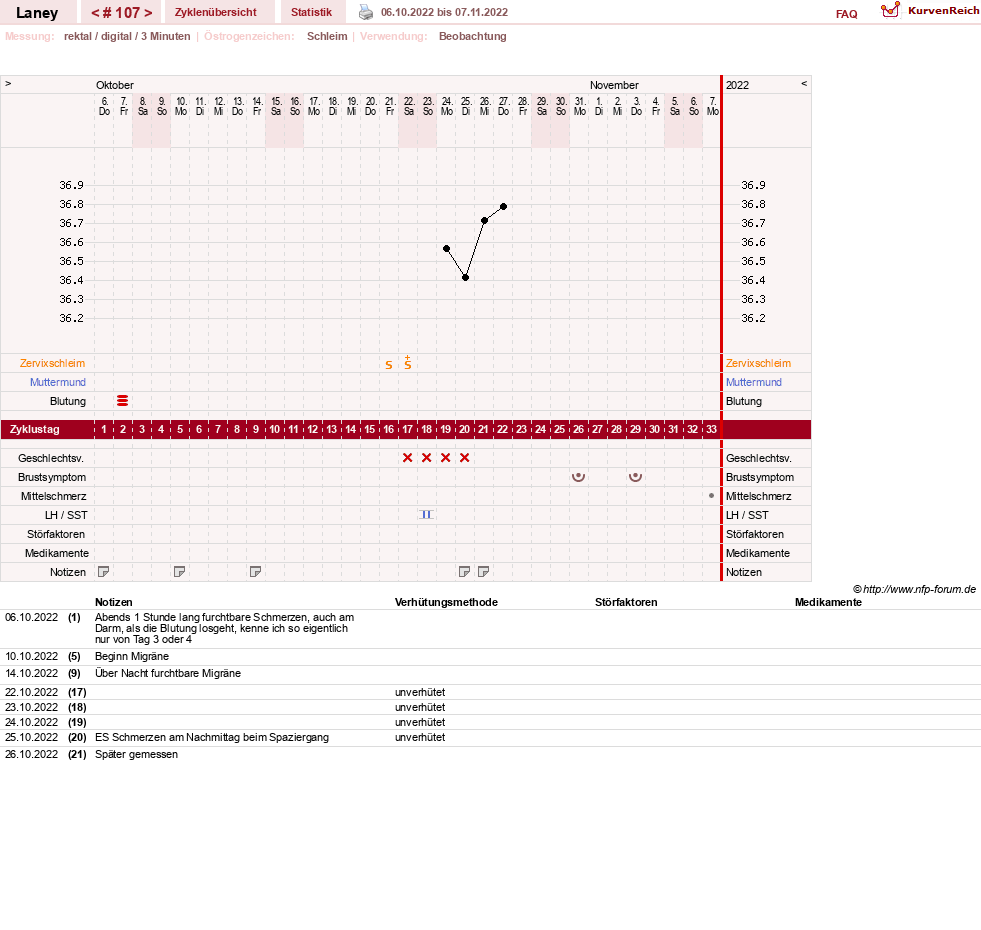Open the note icon for cycle day 1
The height and width of the screenshot is (930, 981).
[x=104, y=571]
